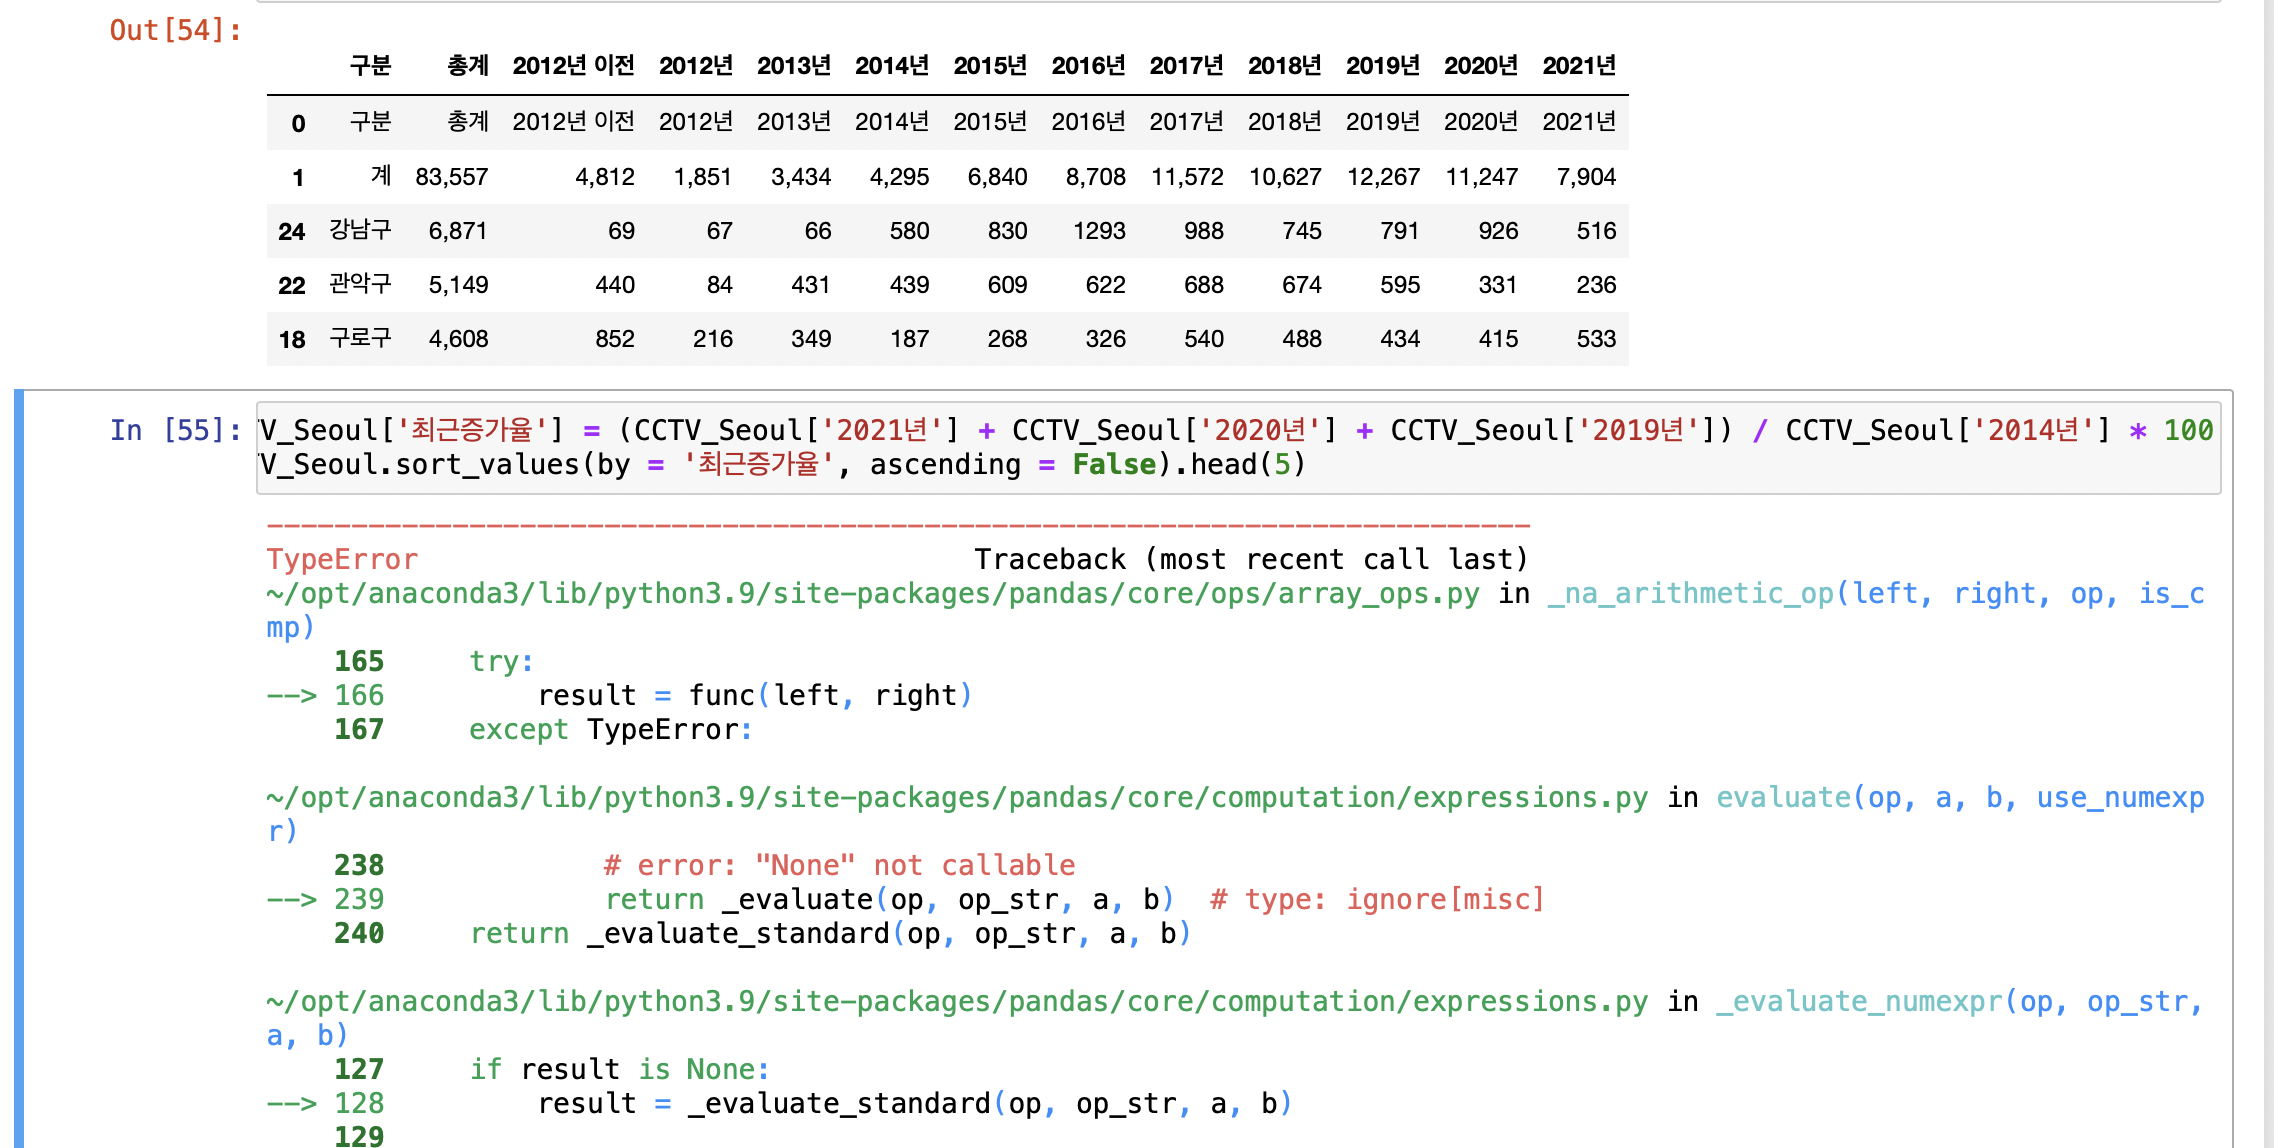2274x1148 pixels.
Task: Click the In [55] prompt label
Action: point(176,431)
